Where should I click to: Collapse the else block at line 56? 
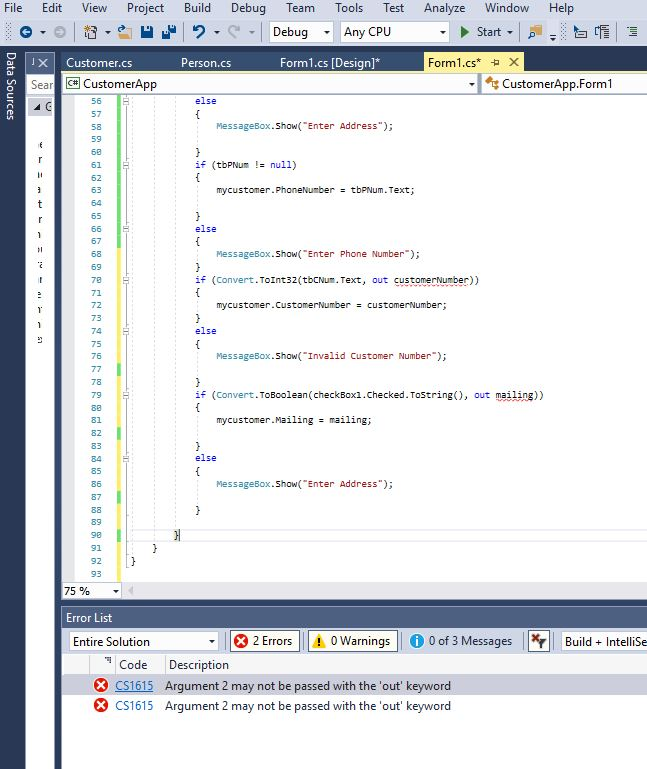coord(126,101)
